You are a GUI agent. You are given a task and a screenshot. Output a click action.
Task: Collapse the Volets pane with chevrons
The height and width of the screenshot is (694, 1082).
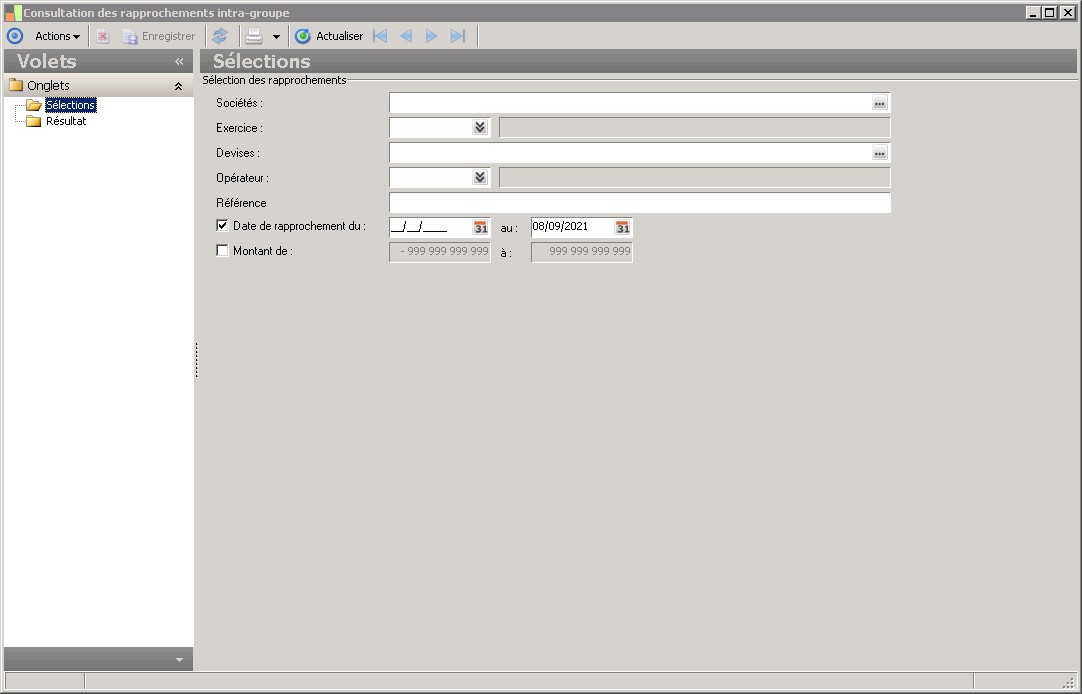coord(179,61)
